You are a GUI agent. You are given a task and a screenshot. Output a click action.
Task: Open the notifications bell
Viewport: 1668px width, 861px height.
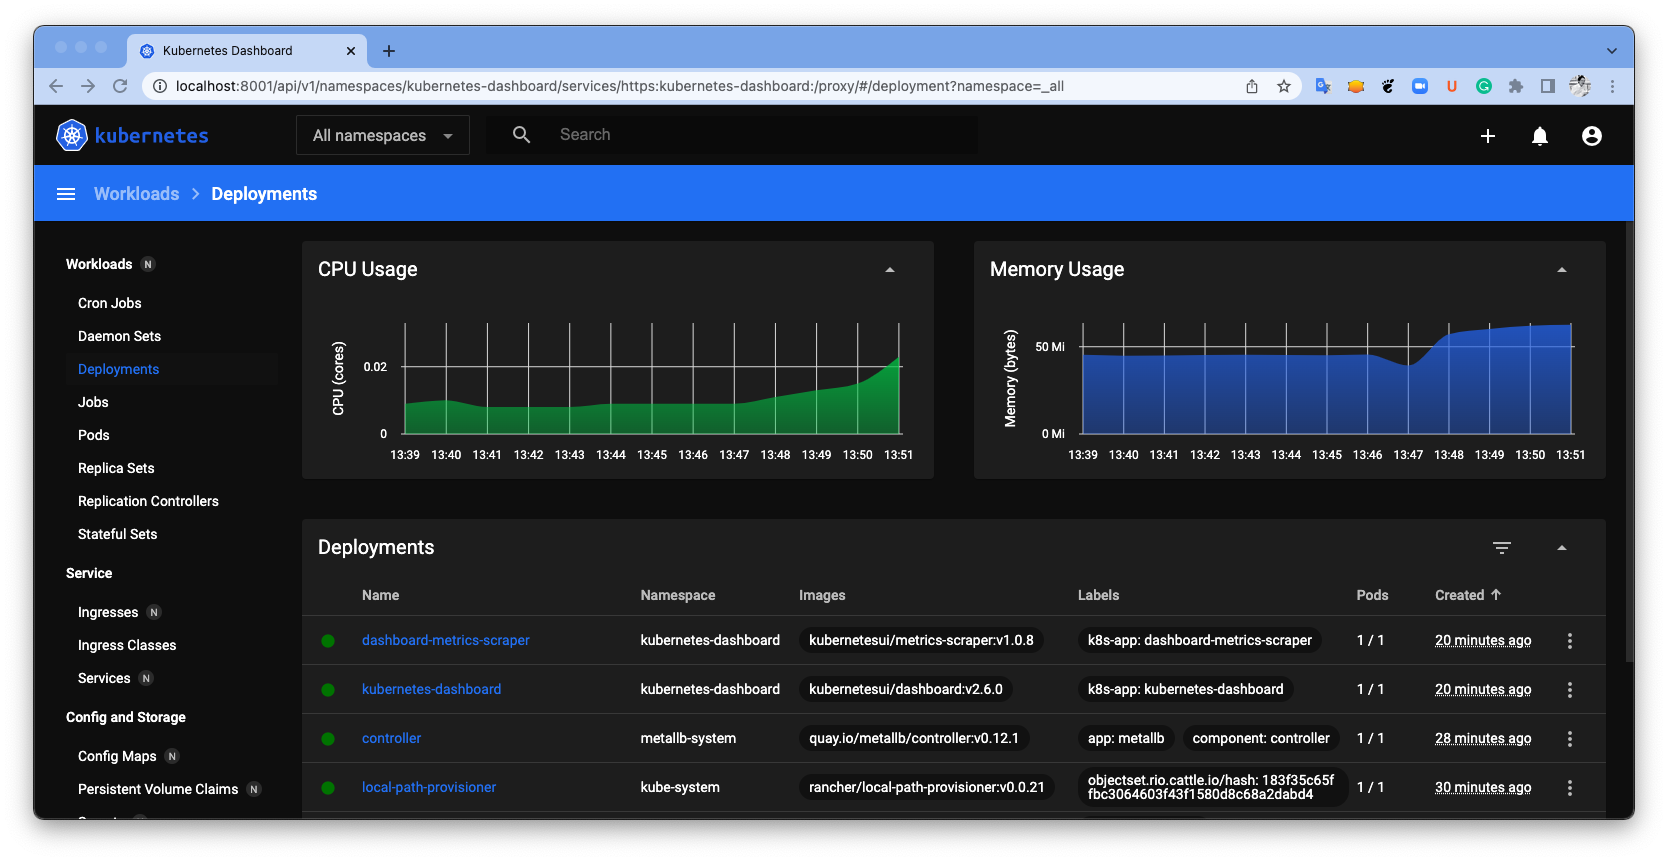coord(1540,136)
